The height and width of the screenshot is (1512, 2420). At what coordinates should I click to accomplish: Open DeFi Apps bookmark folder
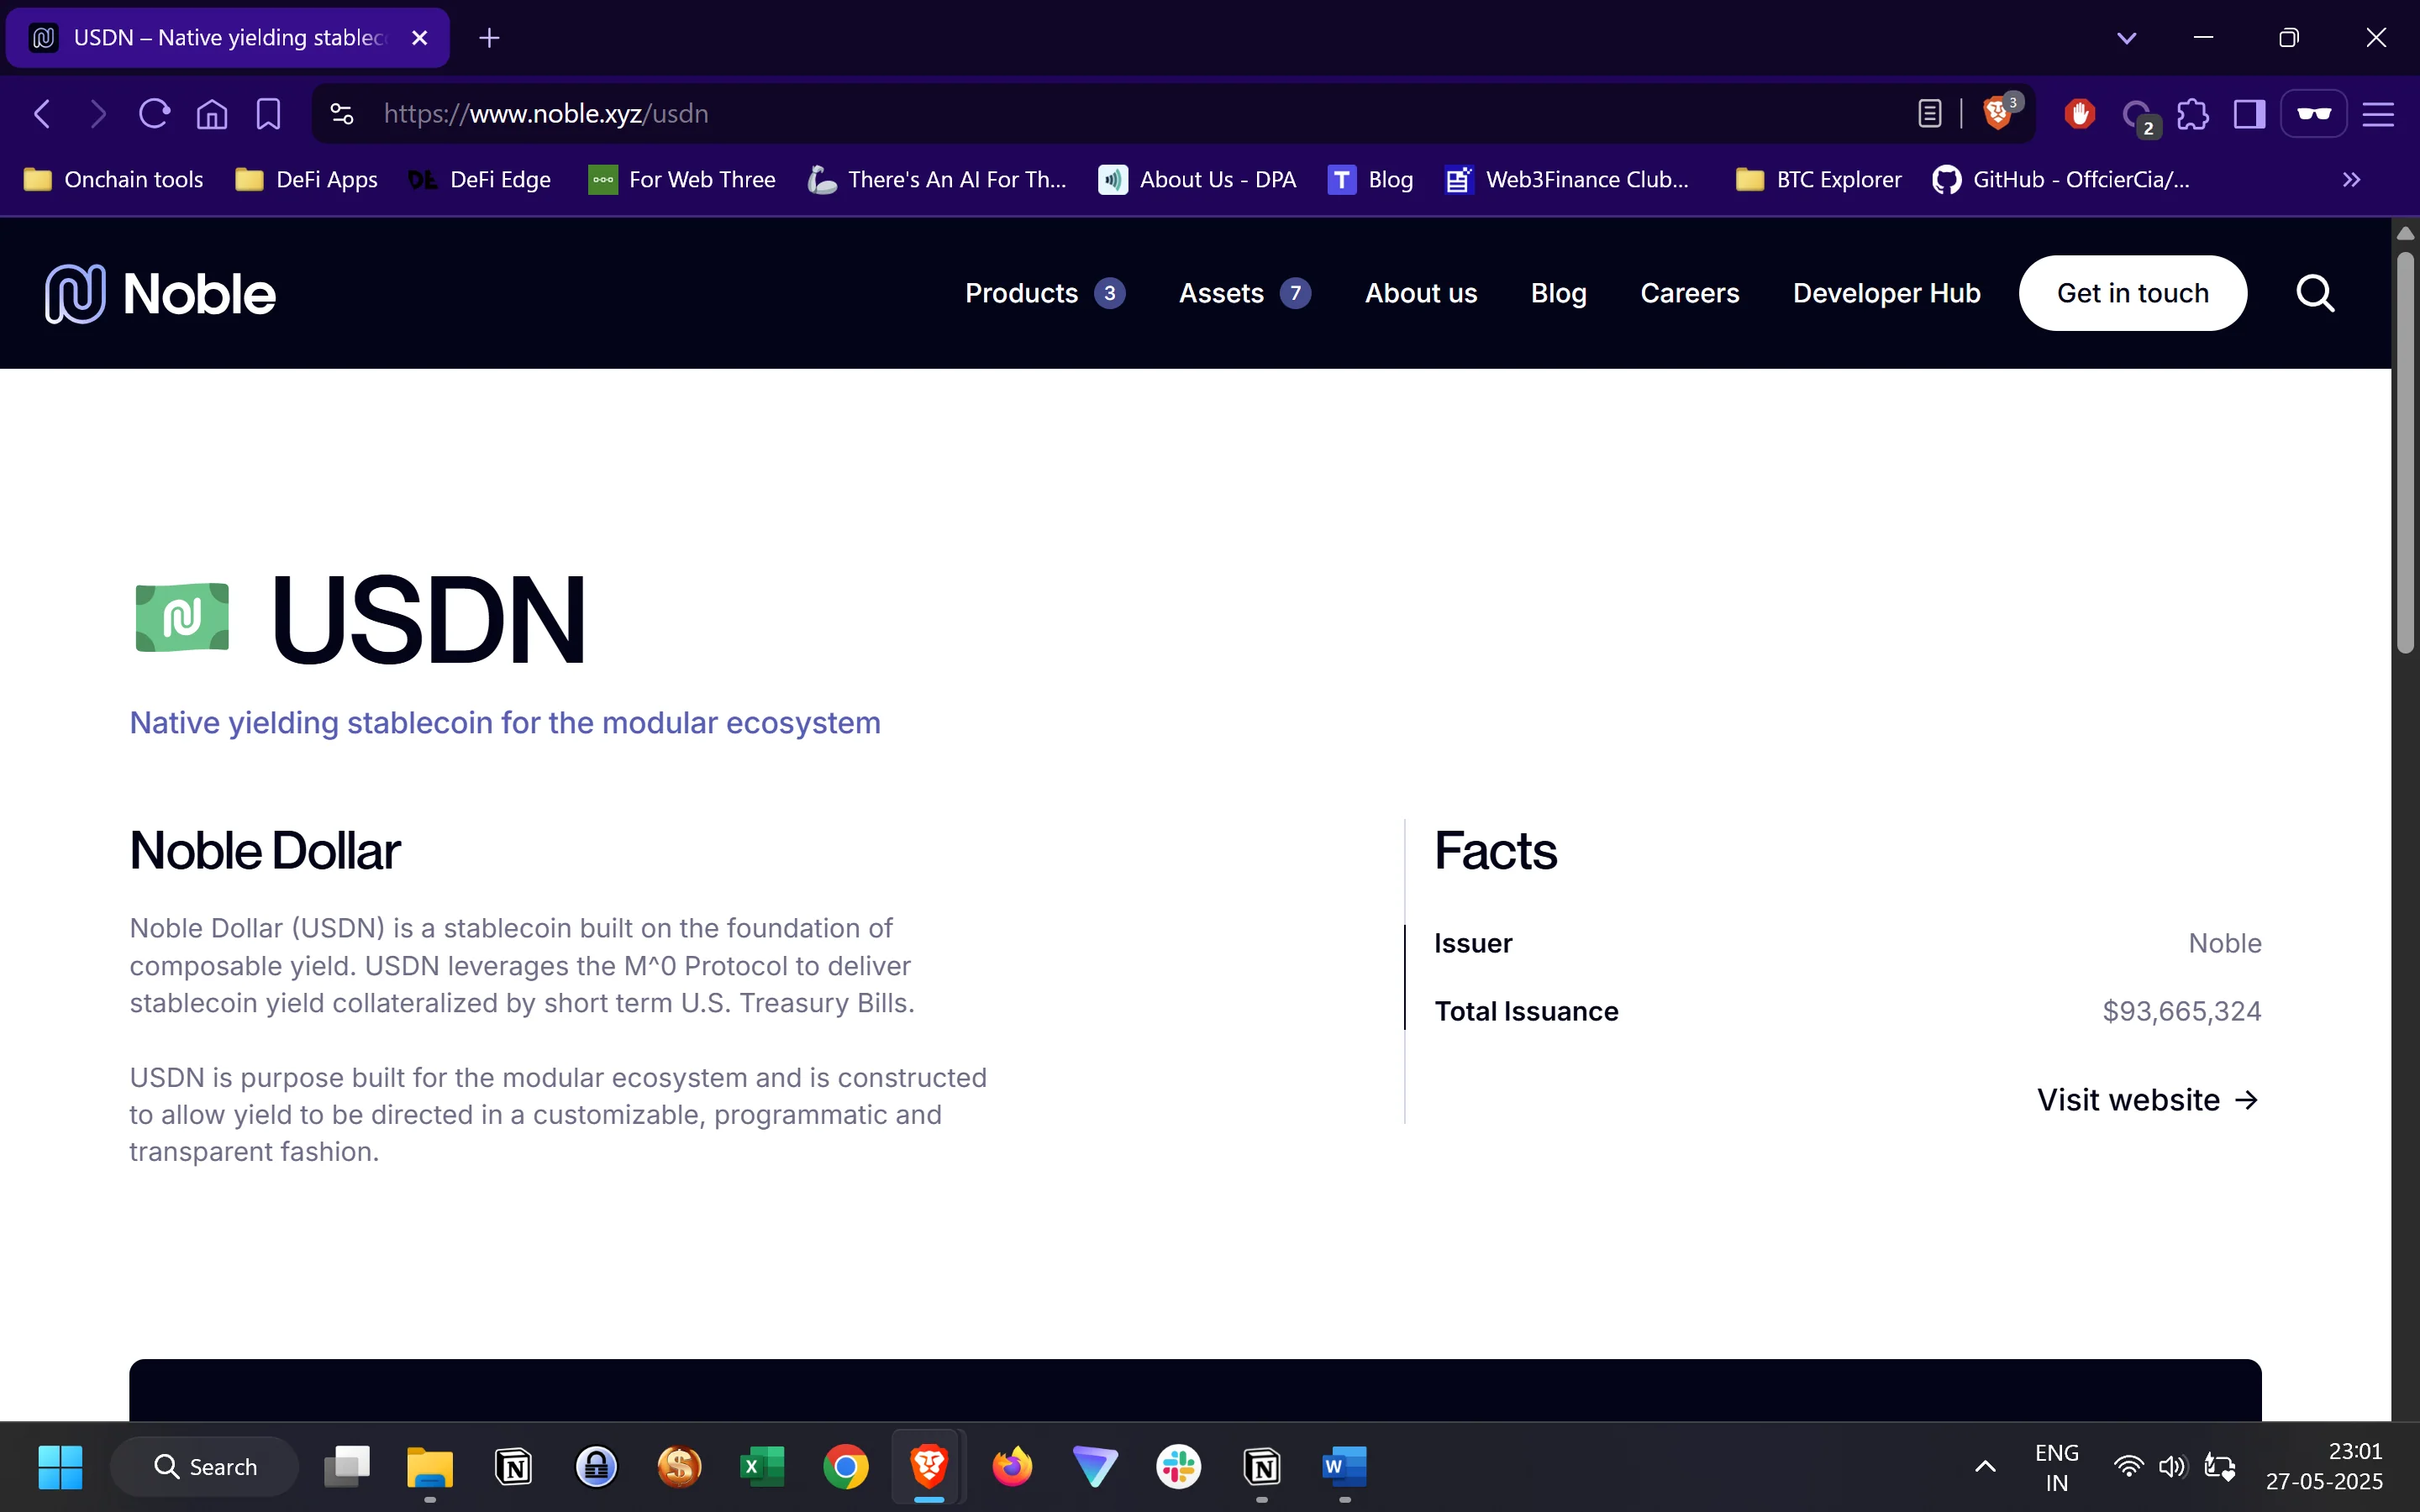point(306,180)
